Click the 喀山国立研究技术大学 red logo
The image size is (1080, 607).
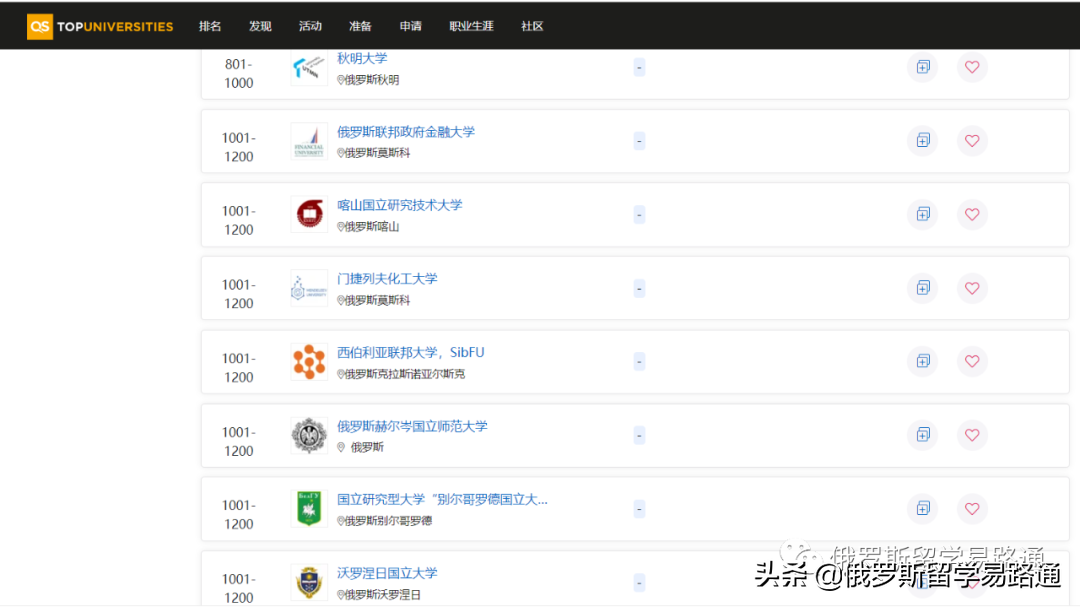(x=309, y=214)
